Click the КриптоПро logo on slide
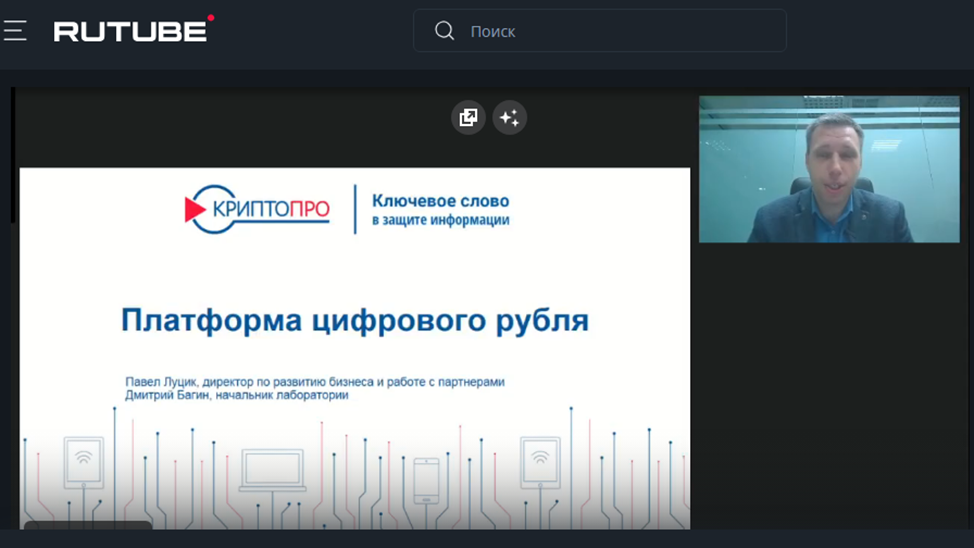 [258, 209]
